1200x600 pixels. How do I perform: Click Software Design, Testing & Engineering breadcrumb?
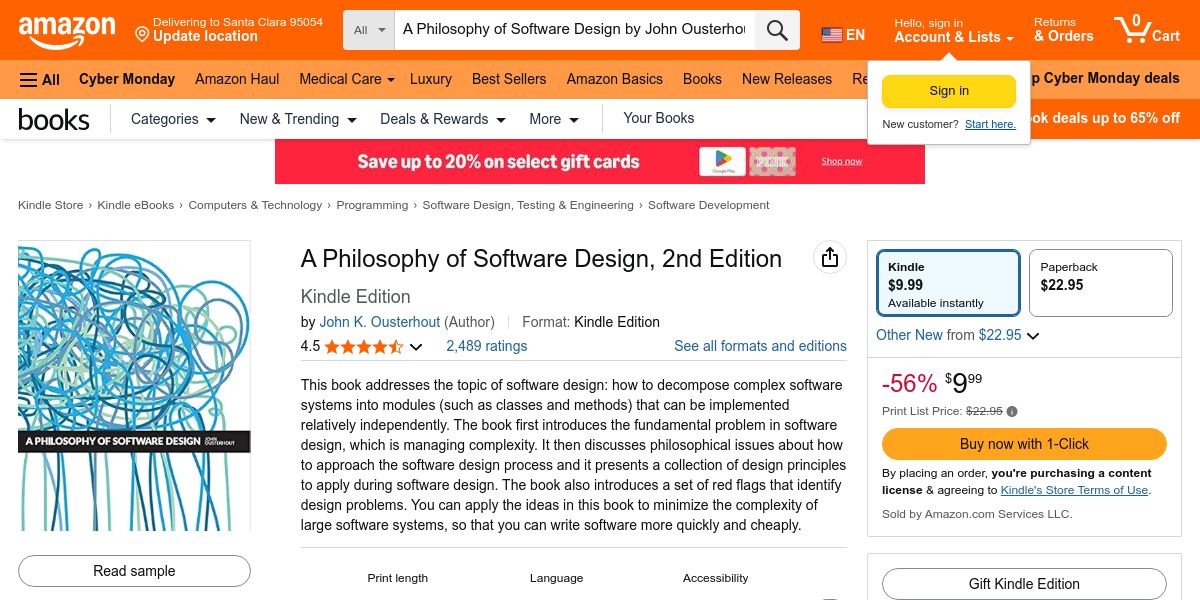point(528,205)
